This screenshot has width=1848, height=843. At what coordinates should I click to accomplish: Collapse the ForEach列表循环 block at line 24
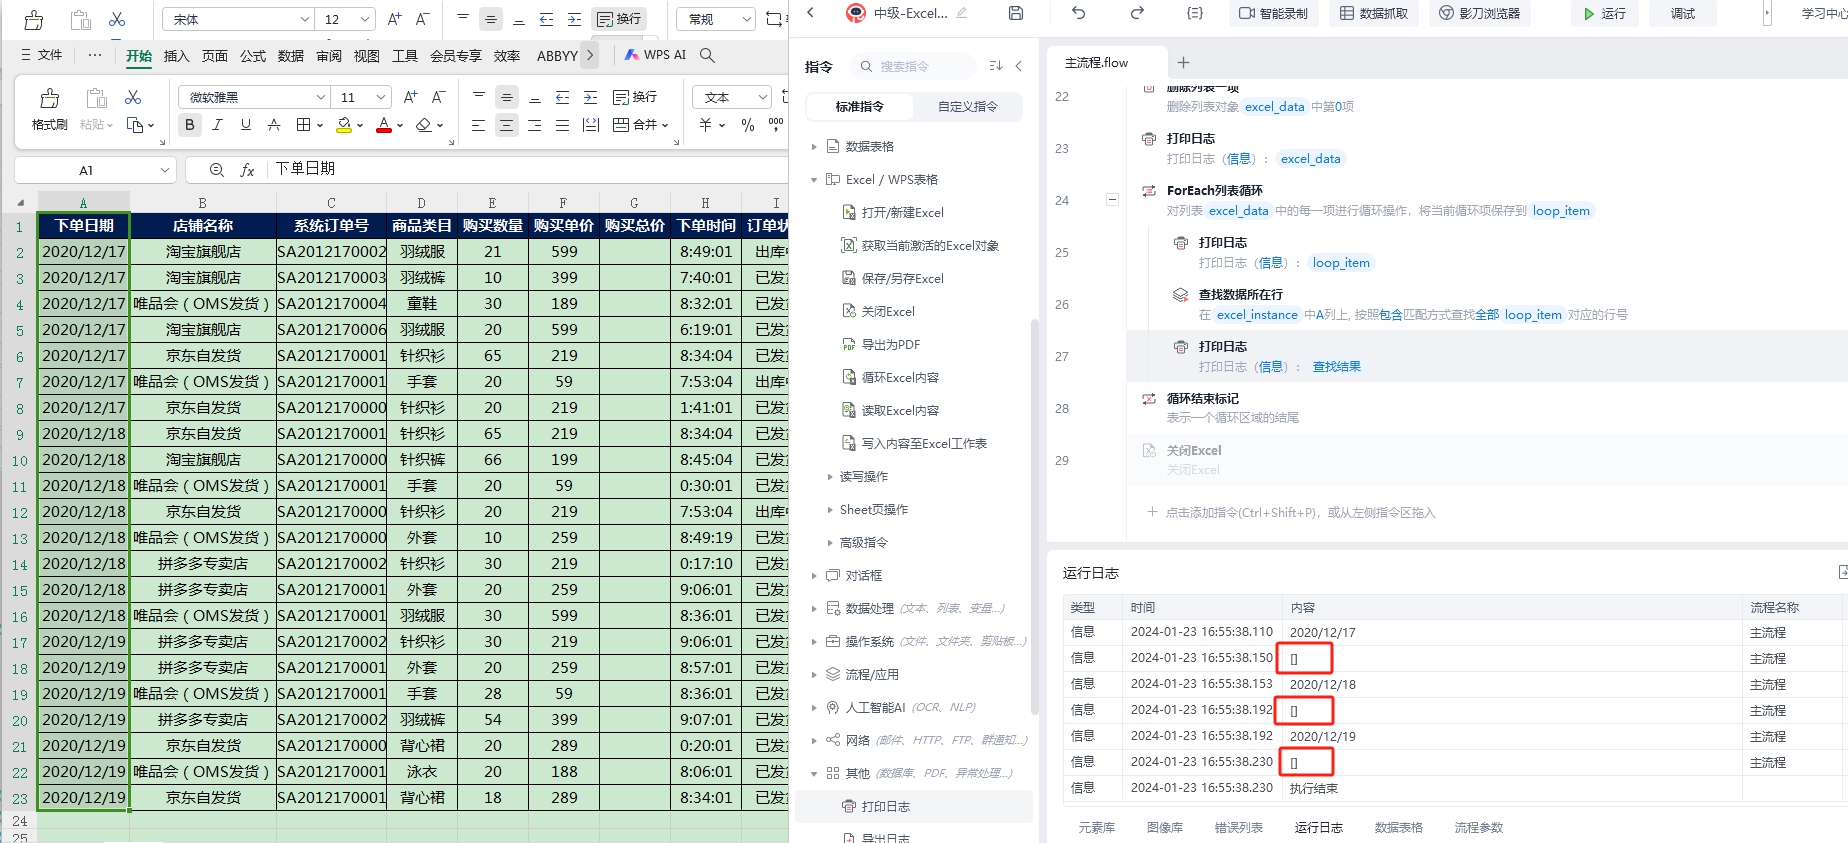click(1112, 200)
